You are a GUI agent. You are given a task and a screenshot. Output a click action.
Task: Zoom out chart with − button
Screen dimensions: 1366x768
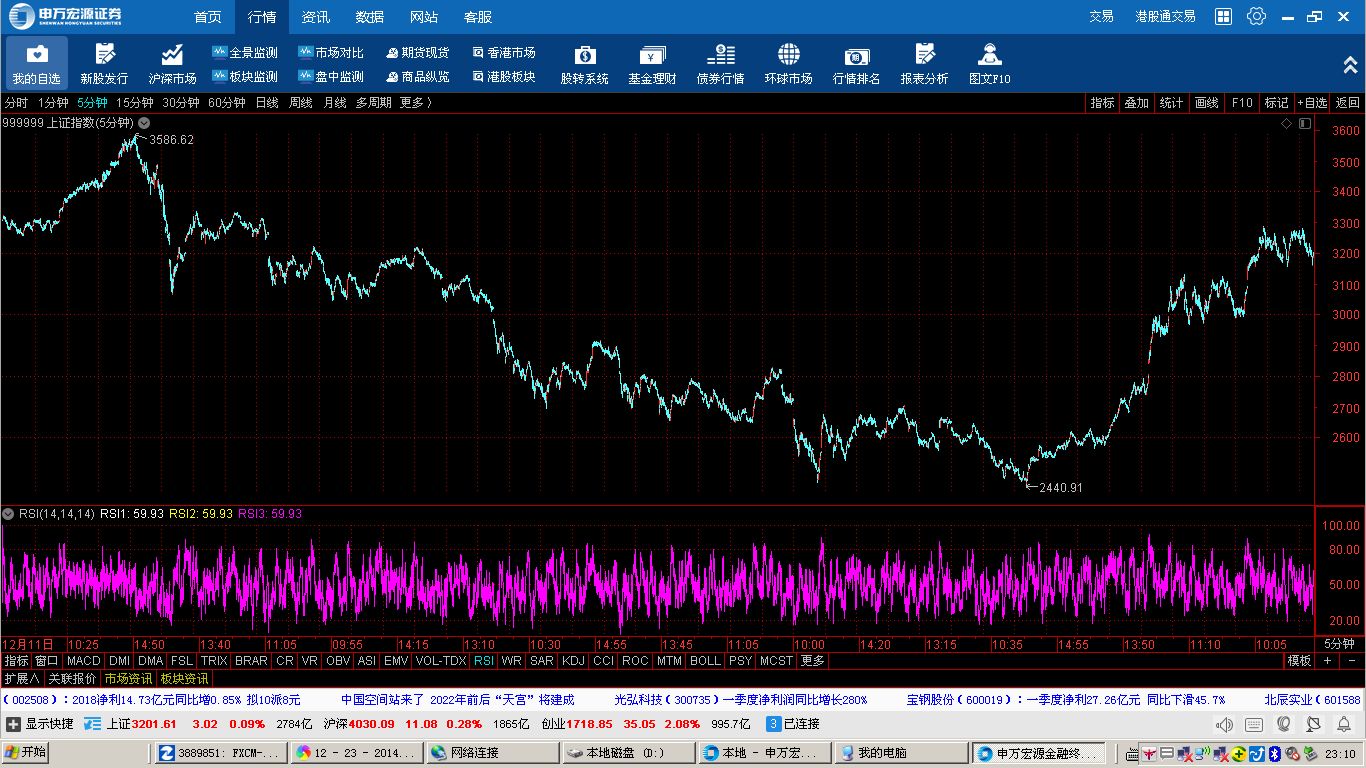[1351, 660]
